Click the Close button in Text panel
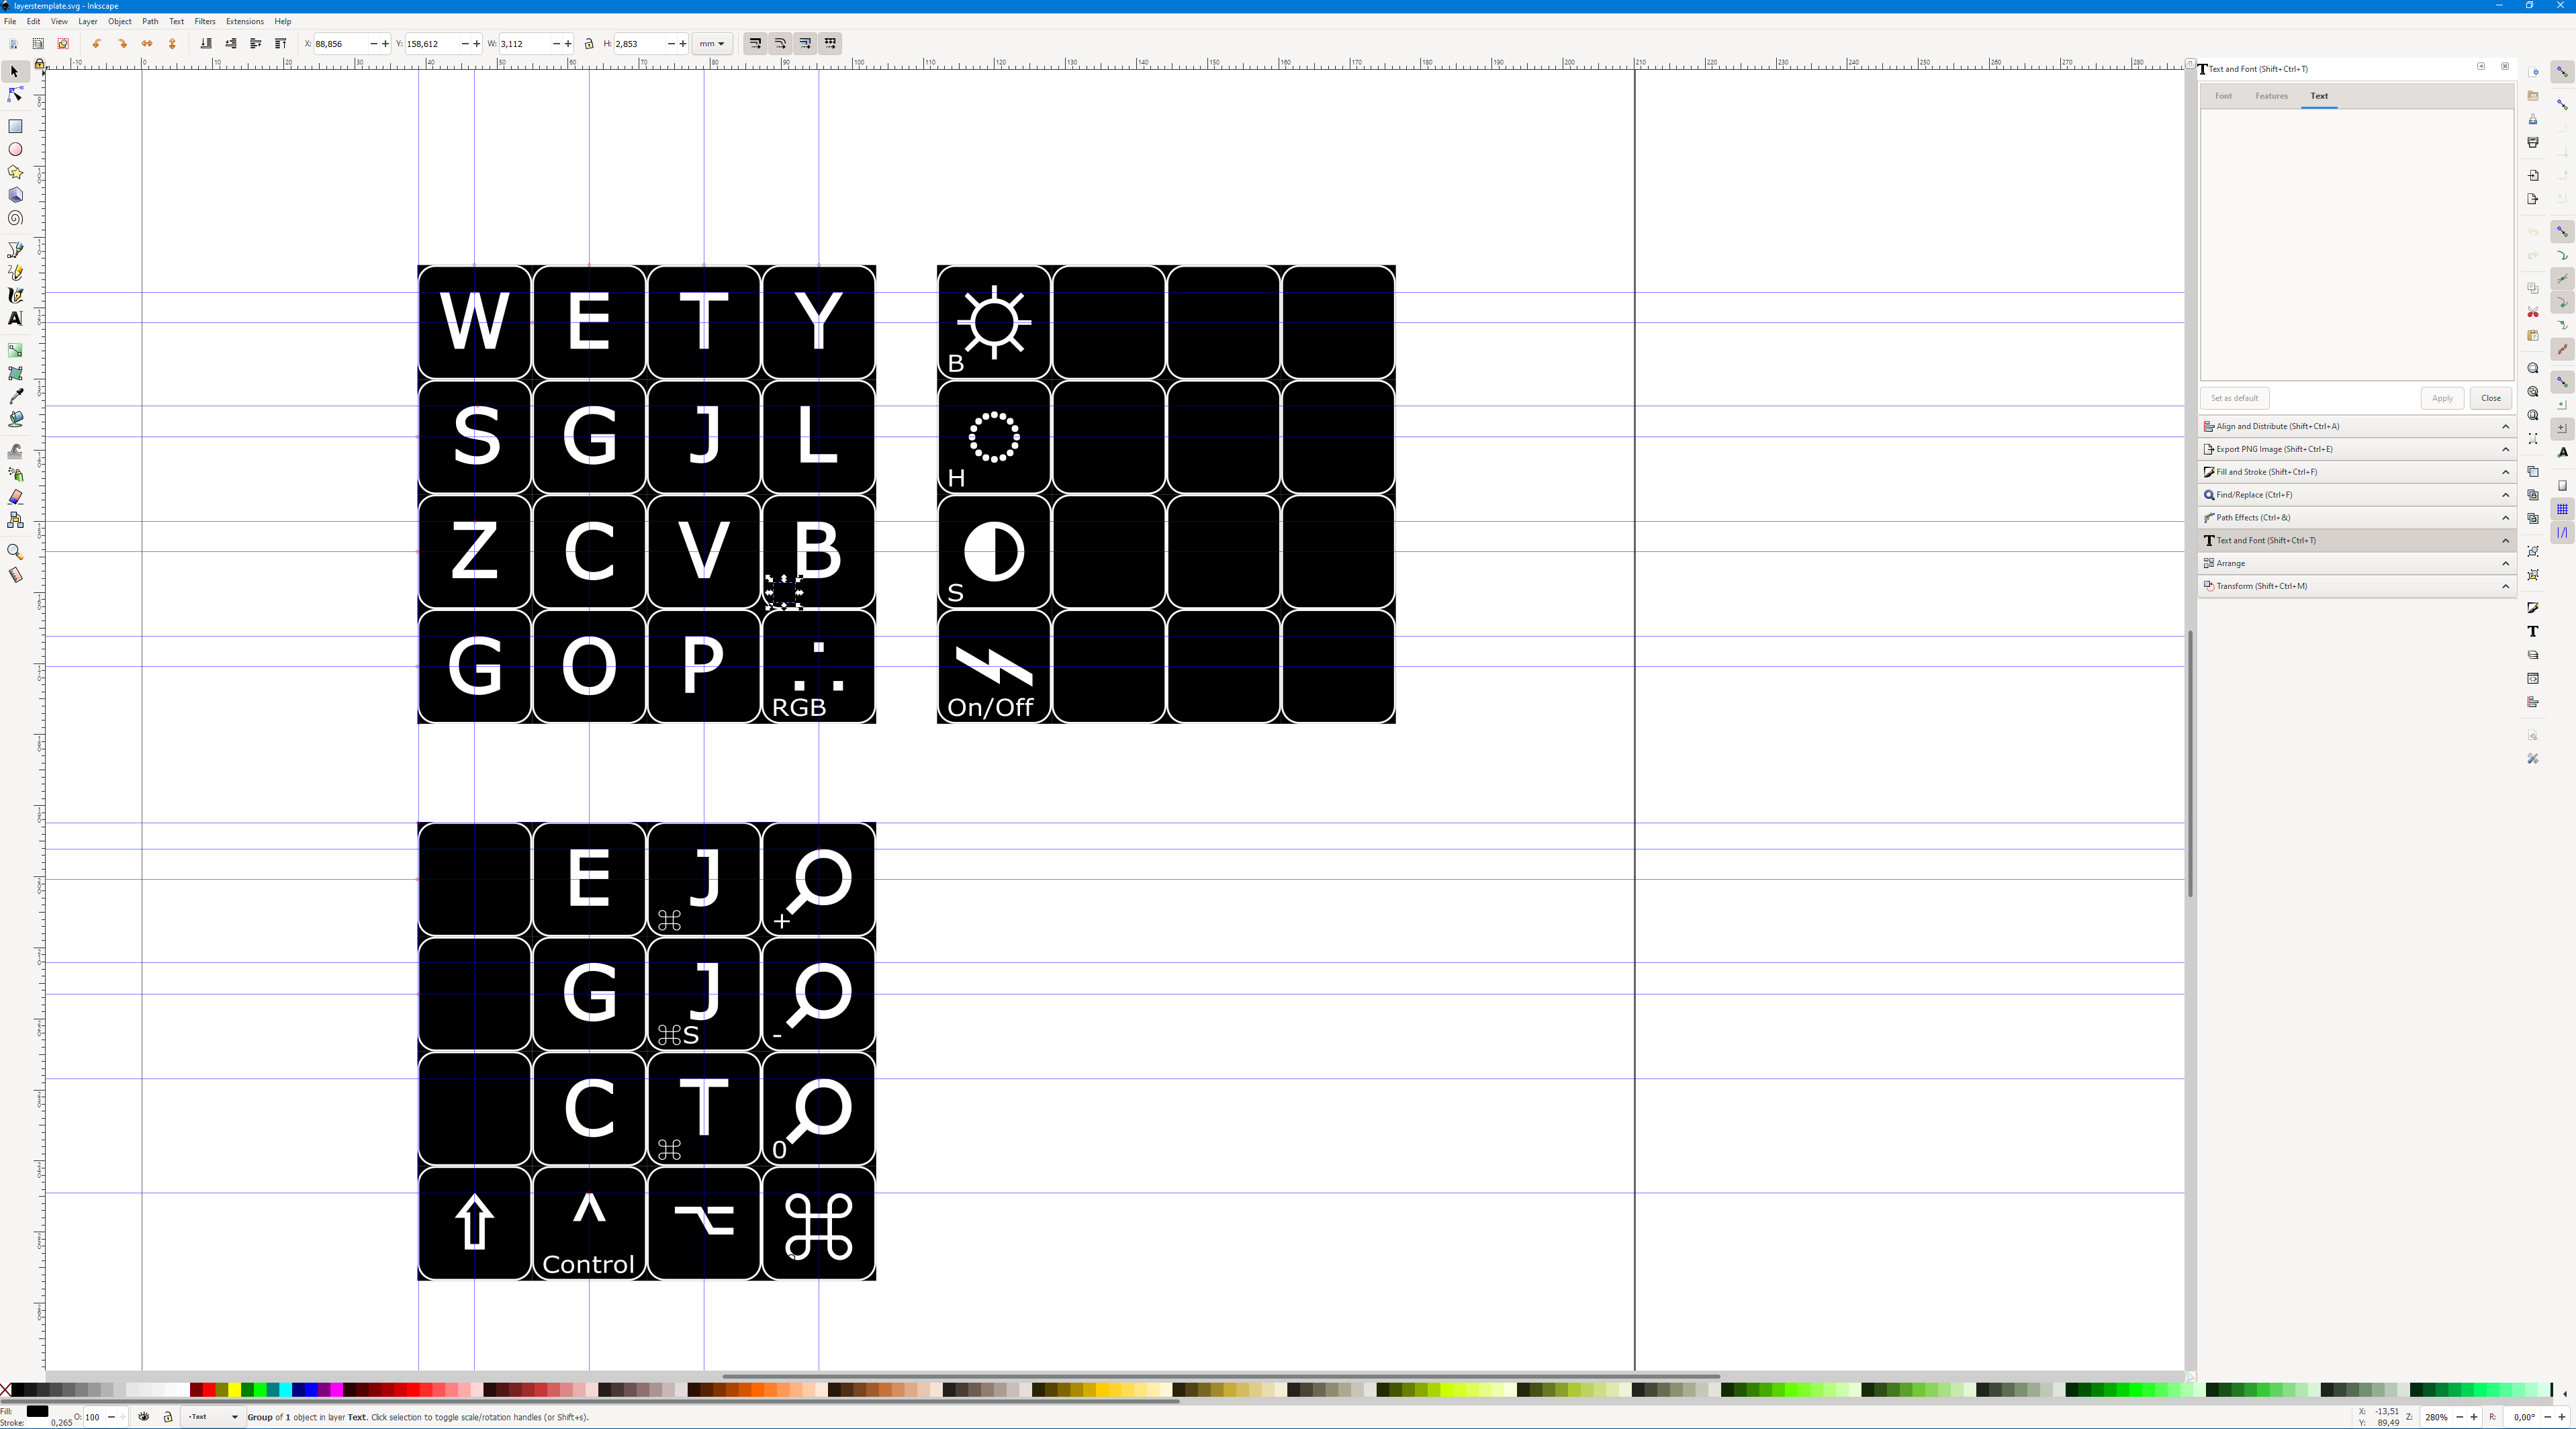2576x1429 pixels. [2490, 398]
